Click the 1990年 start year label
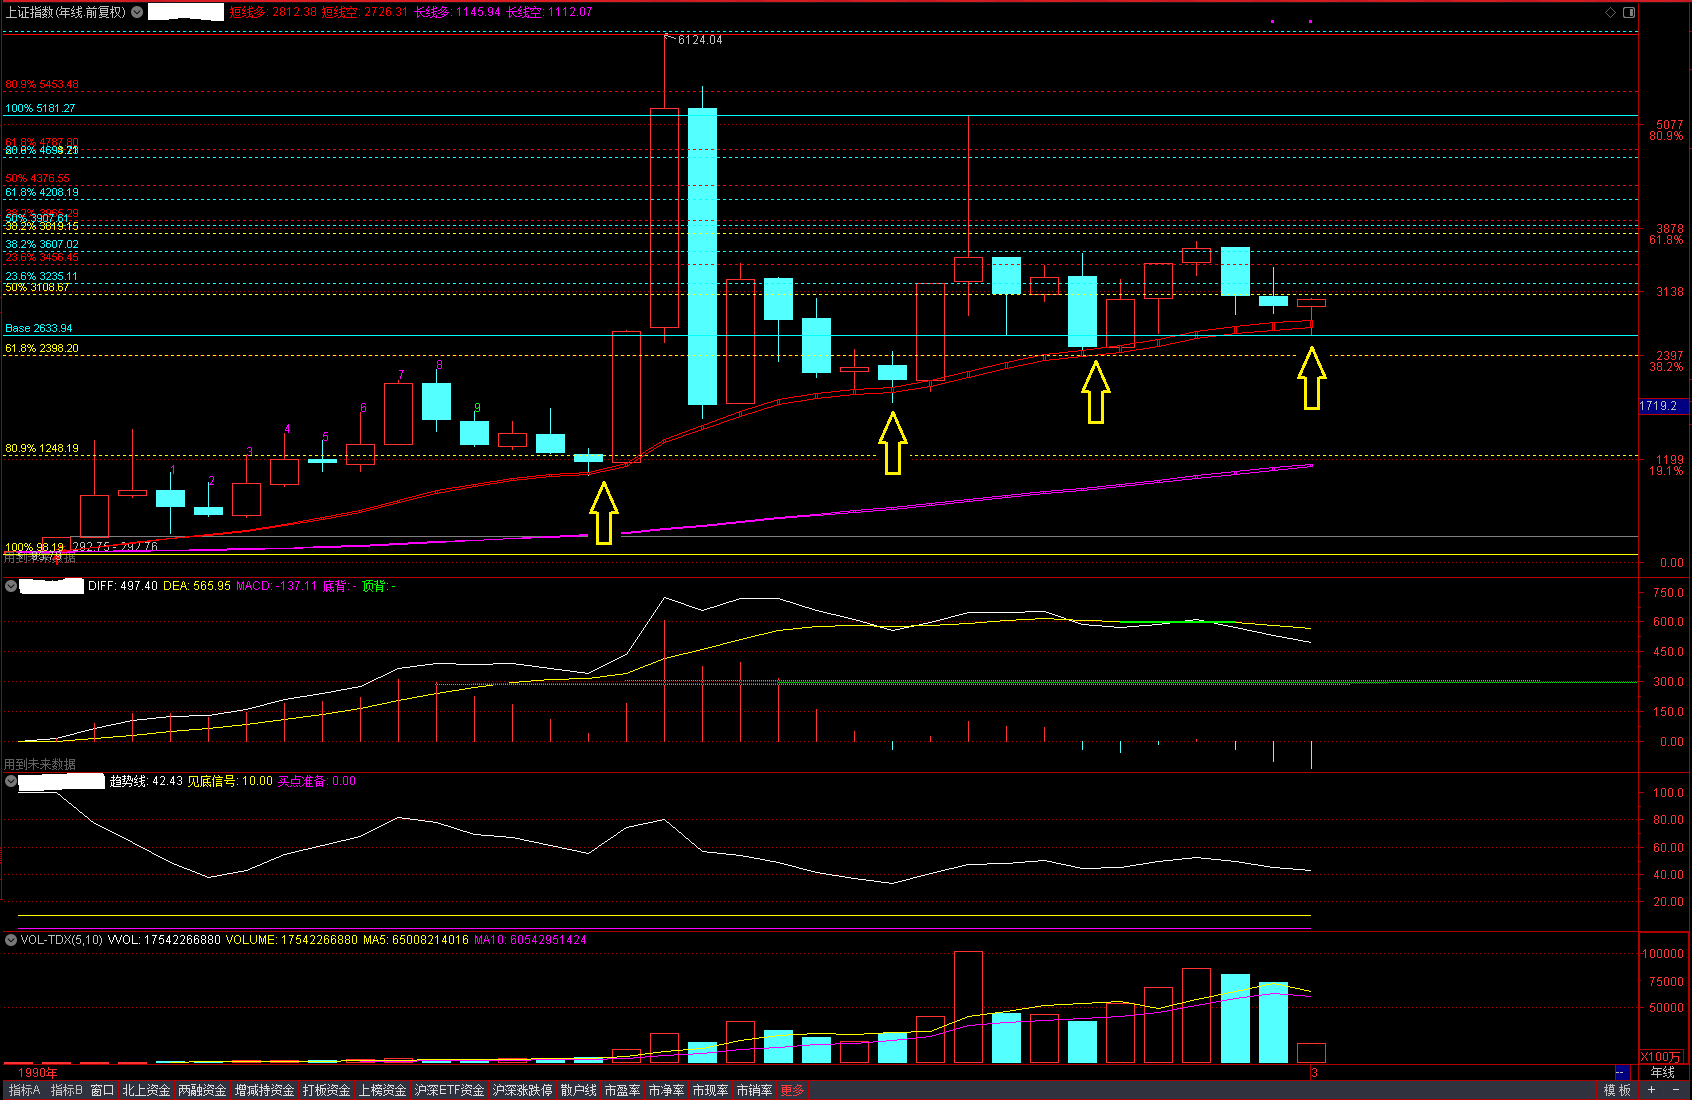 38,1073
